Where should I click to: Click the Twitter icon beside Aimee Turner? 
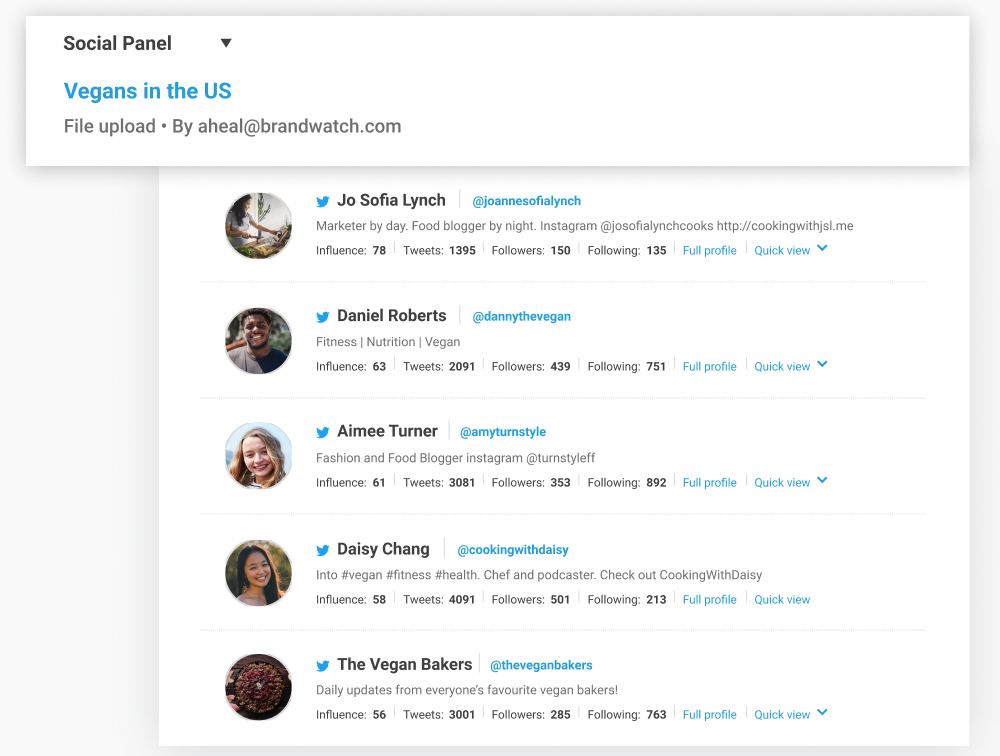[323, 433]
